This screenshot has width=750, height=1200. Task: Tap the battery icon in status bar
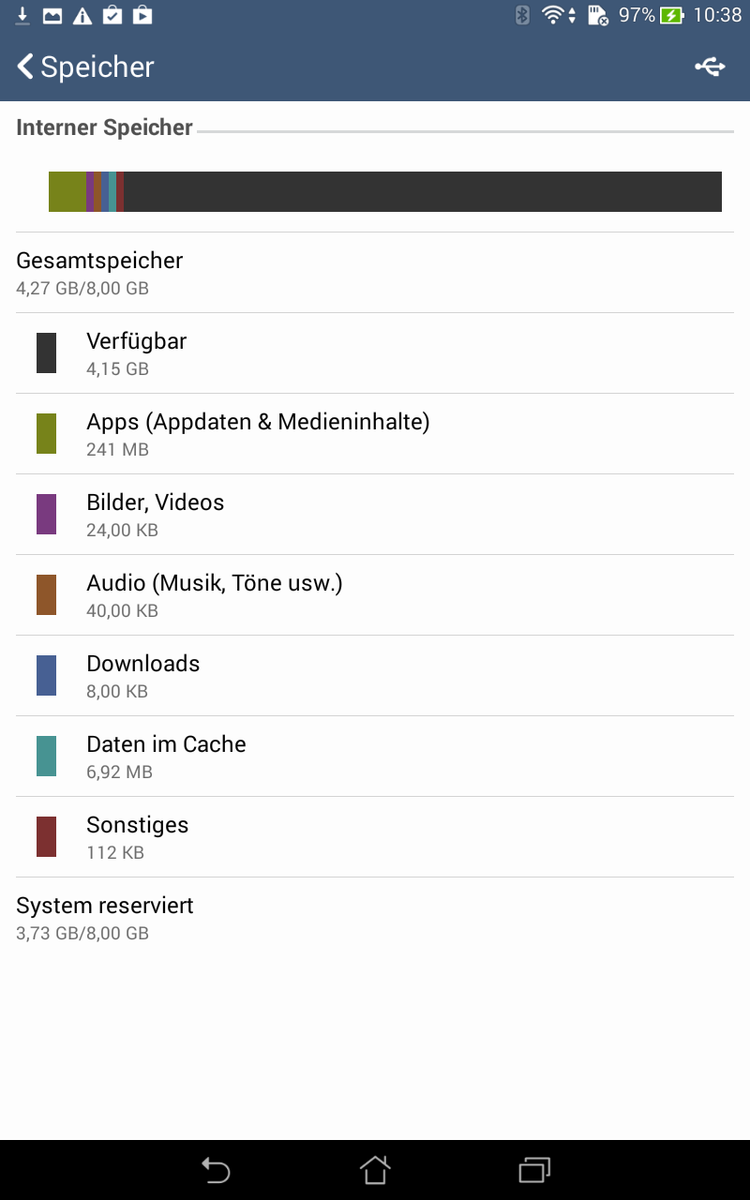pos(672,15)
